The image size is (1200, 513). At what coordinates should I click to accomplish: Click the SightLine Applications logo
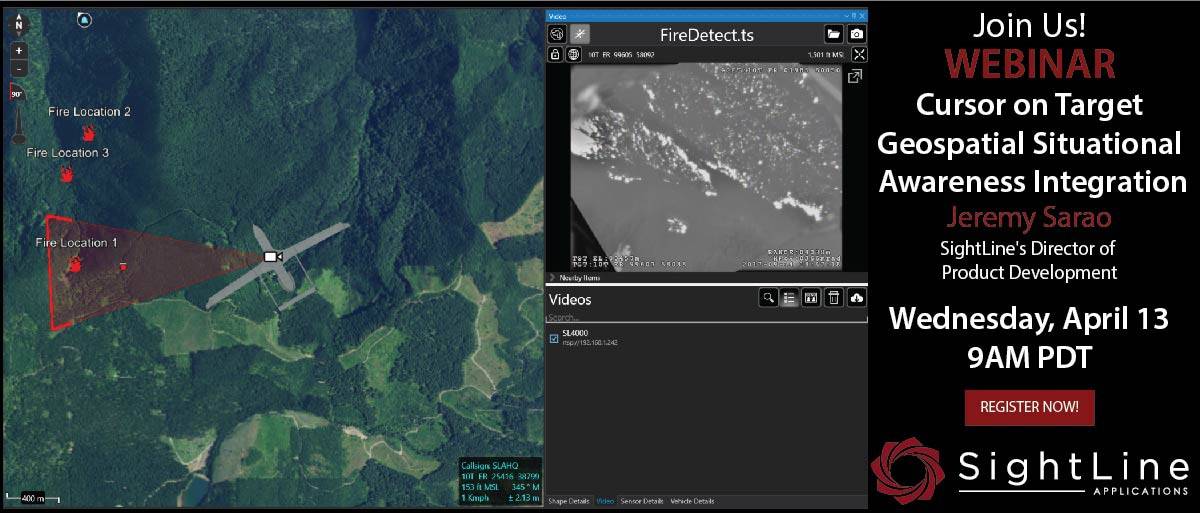click(1030, 469)
